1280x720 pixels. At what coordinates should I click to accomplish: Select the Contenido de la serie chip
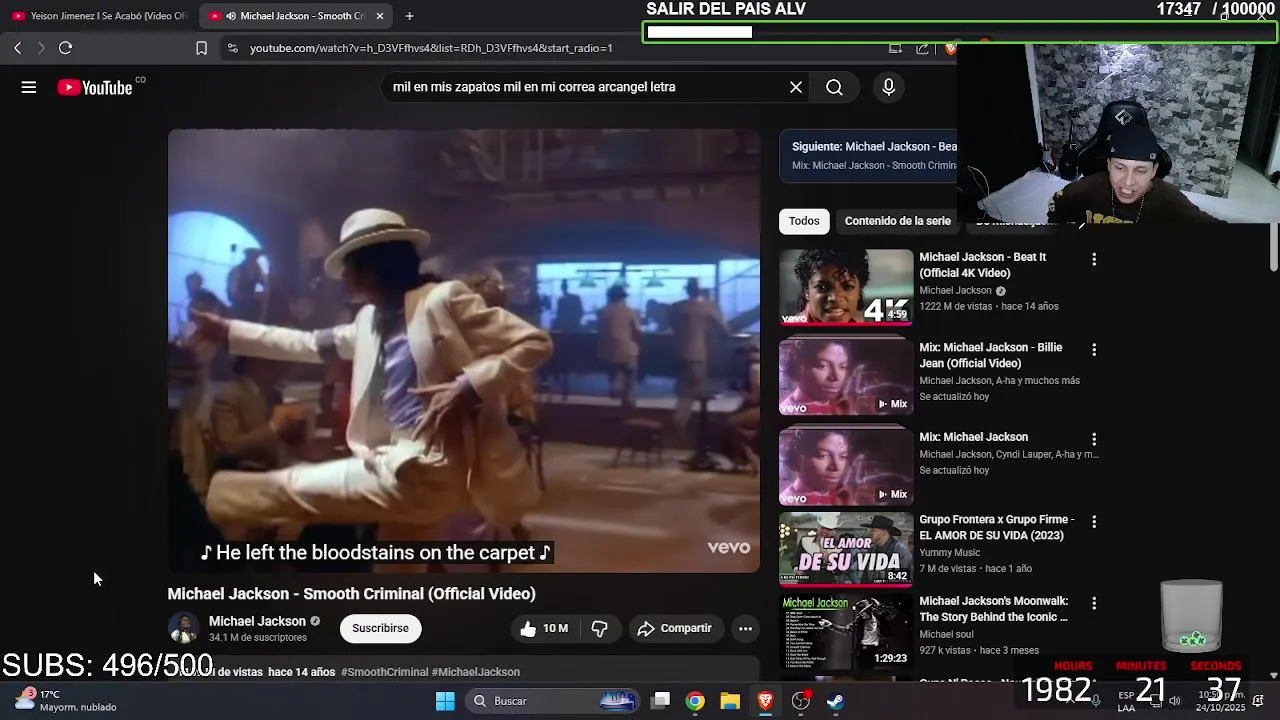[898, 221]
